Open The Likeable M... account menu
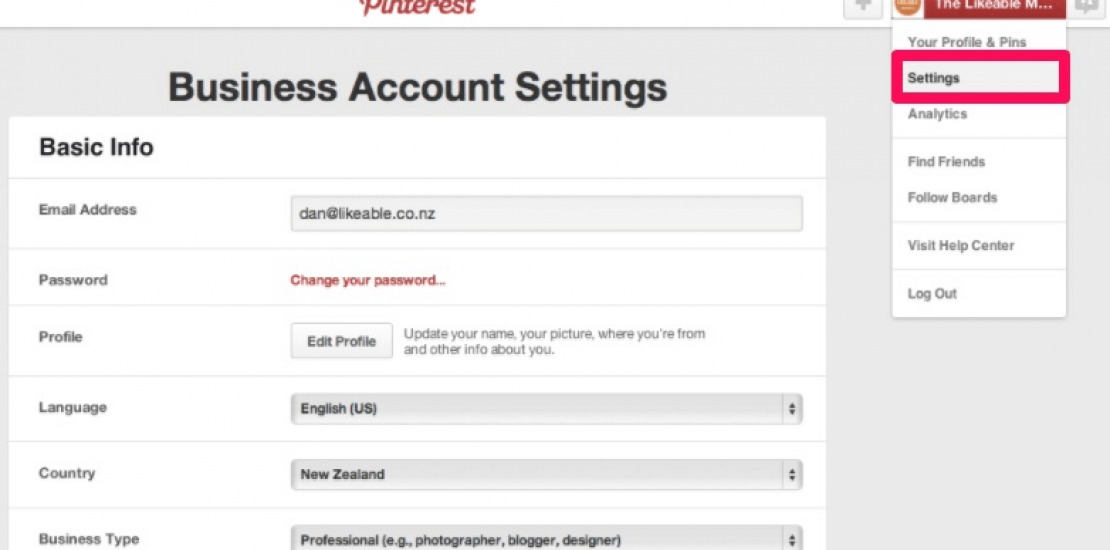 (992, 6)
